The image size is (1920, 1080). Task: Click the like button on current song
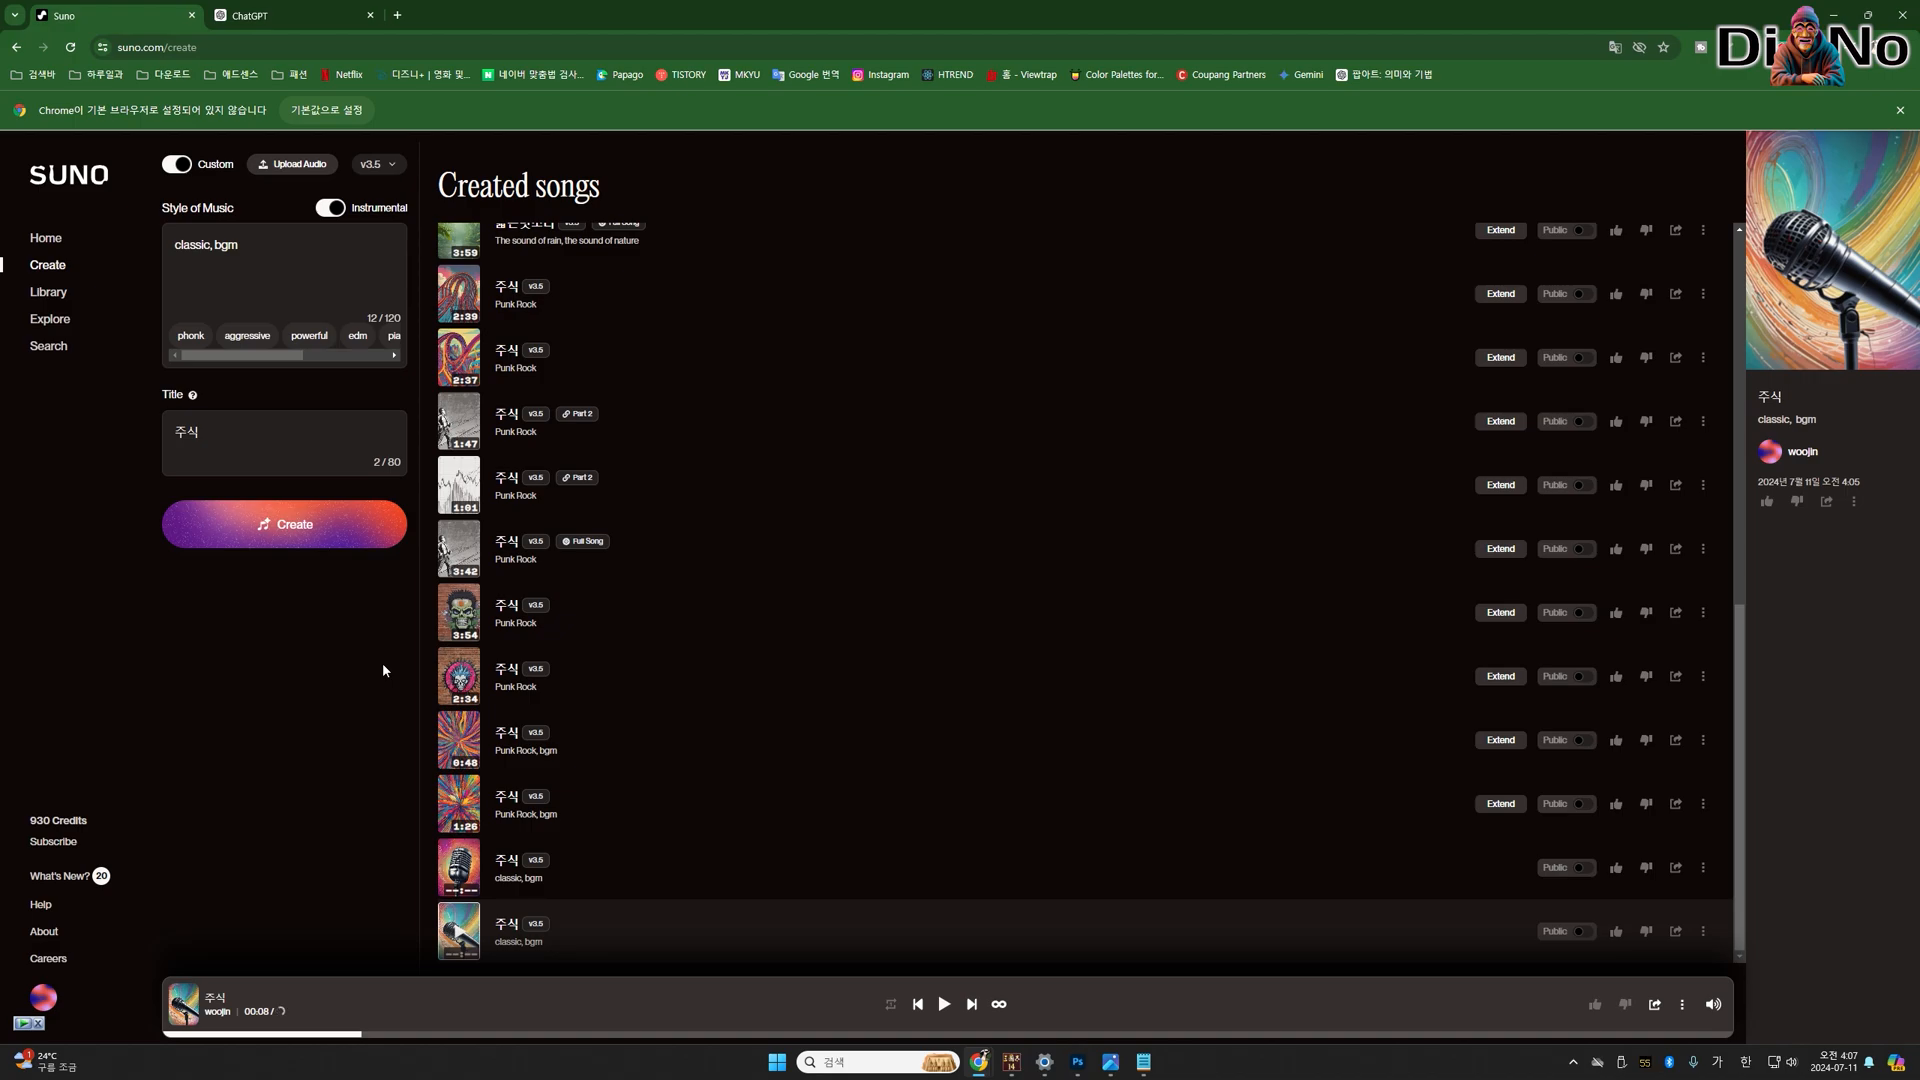[x=1596, y=1005]
